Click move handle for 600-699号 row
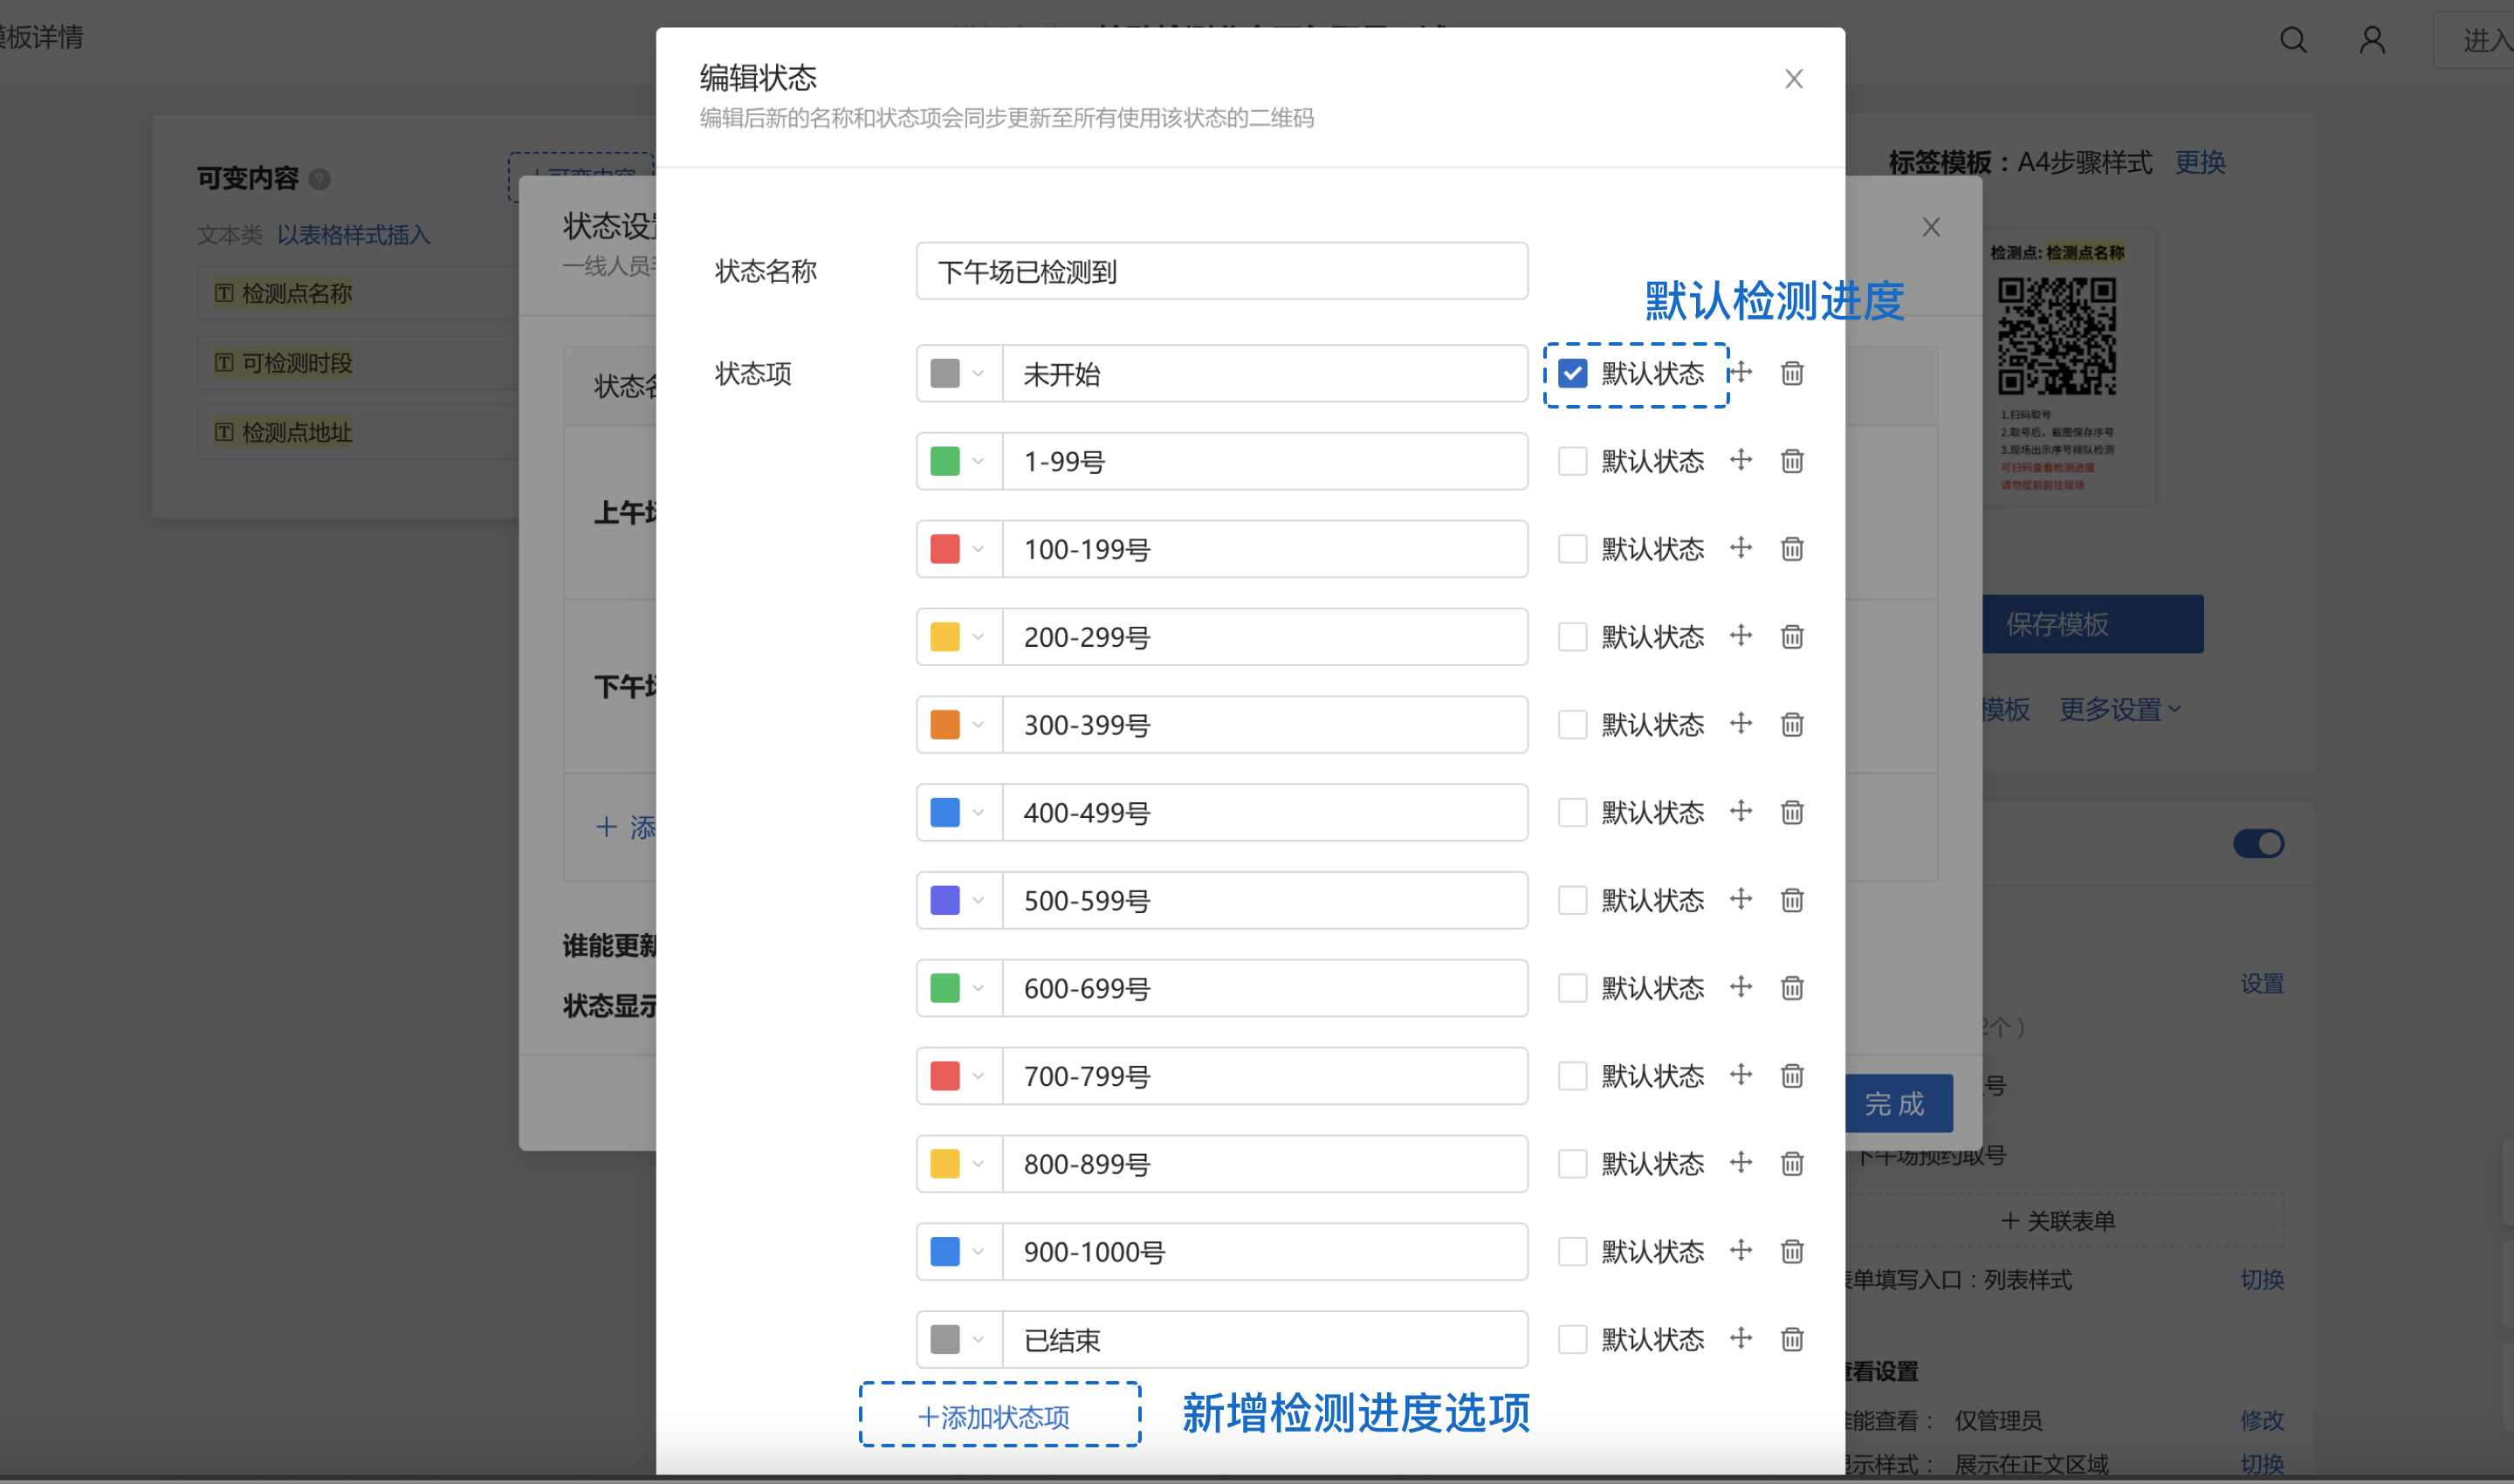 [1741, 988]
